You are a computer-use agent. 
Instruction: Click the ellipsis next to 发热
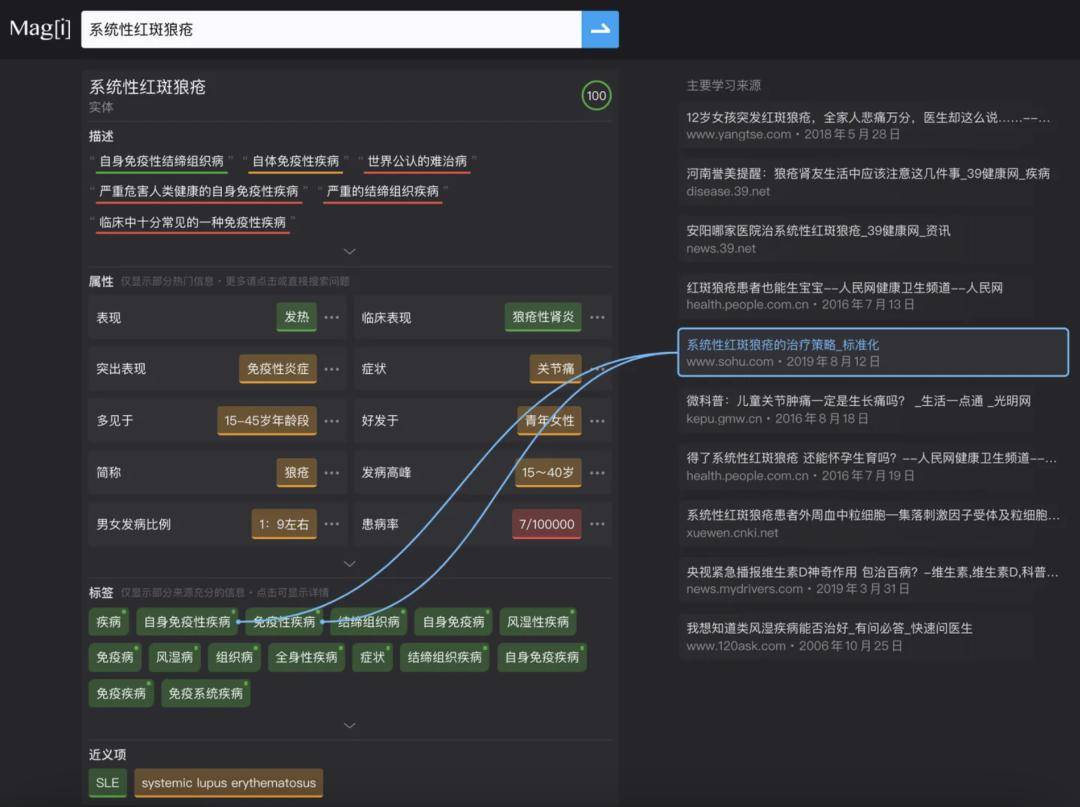click(x=332, y=318)
